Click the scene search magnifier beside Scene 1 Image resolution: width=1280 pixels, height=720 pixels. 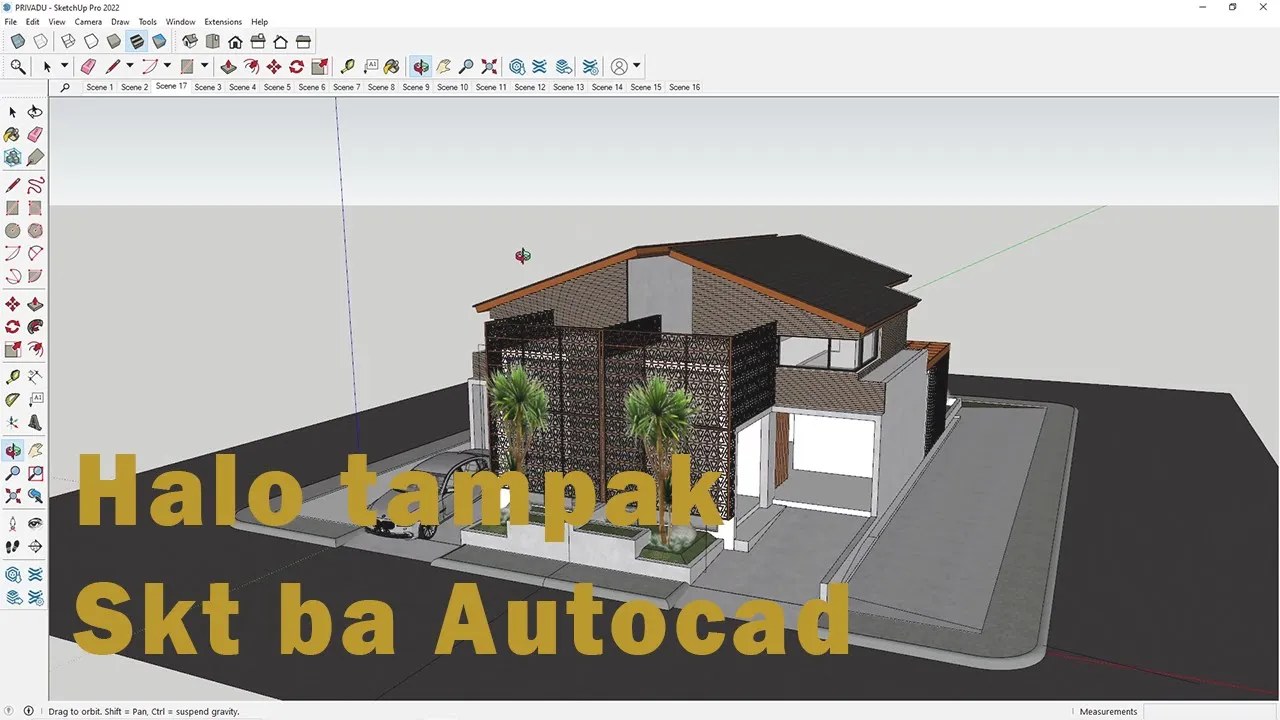65,87
